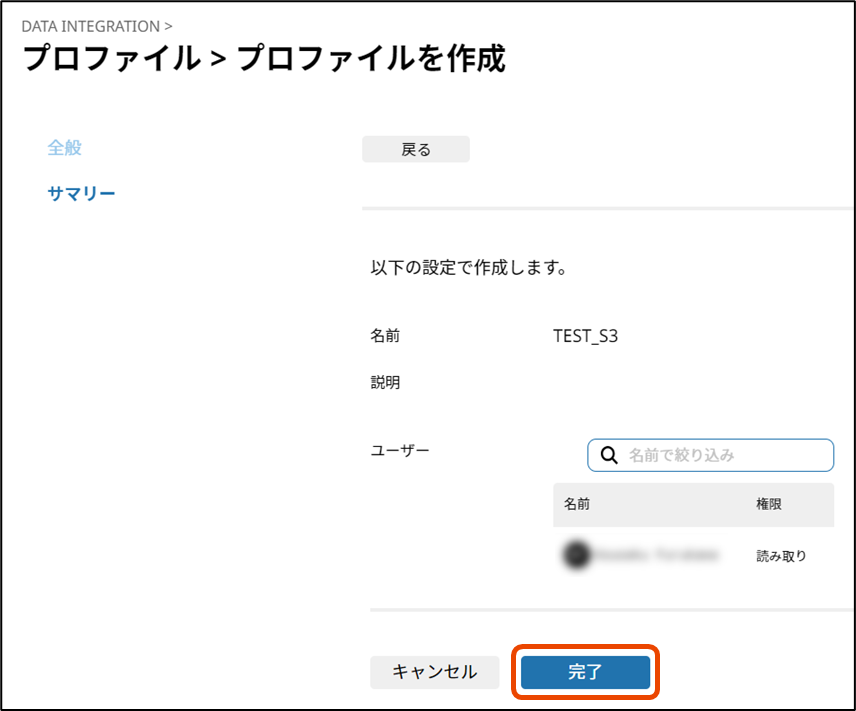856x711 pixels.
Task: Go back with the 戻る button
Action: (416, 149)
